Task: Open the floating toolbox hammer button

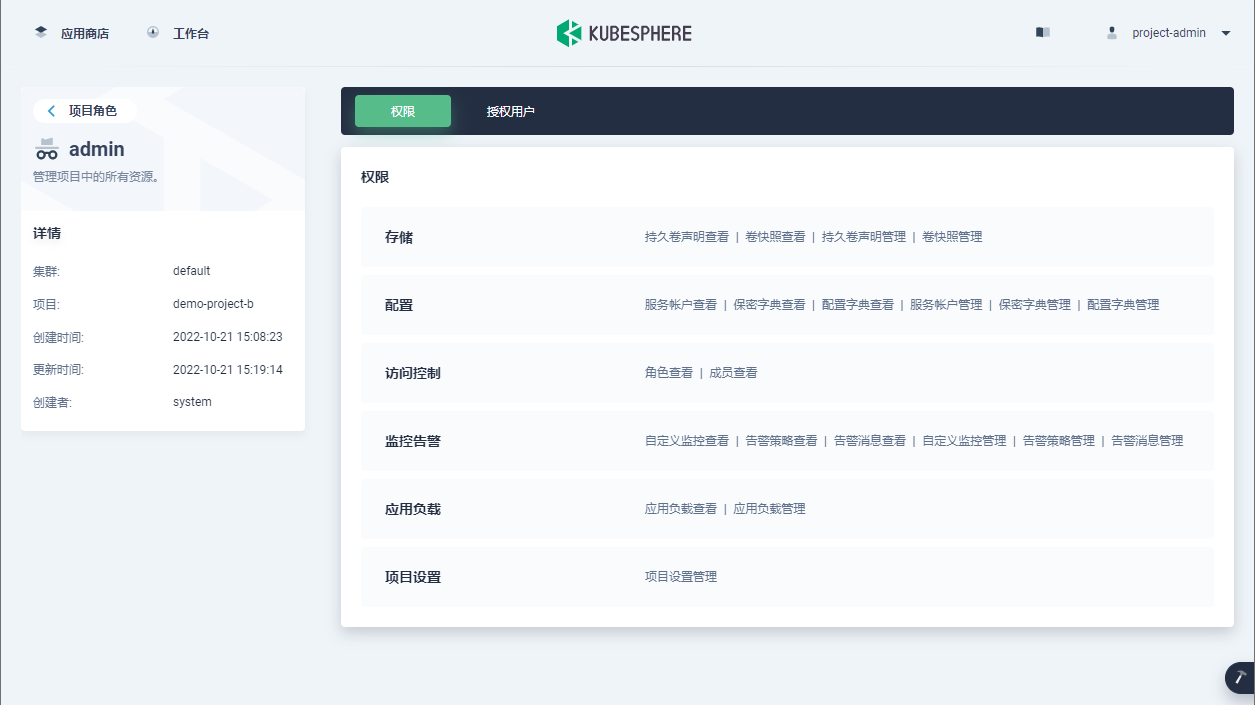Action: click(1241, 677)
